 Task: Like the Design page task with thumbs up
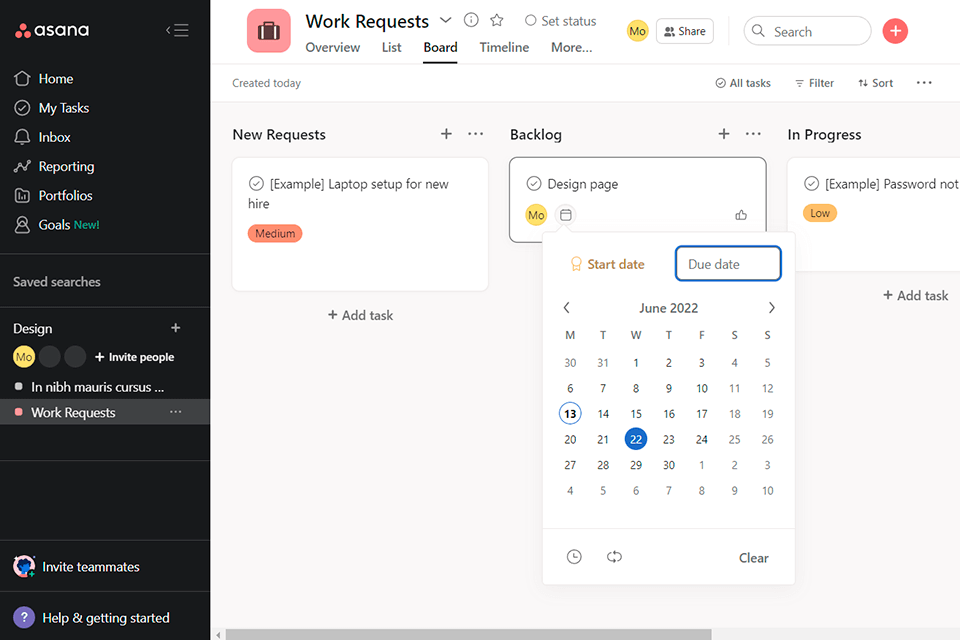click(x=741, y=215)
